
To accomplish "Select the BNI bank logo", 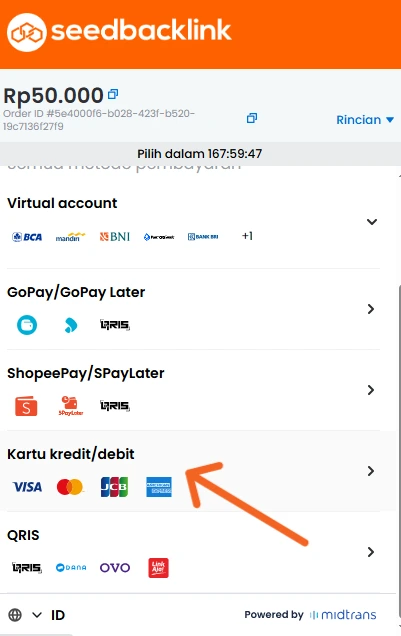I will pyautogui.click(x=115, y=236).
